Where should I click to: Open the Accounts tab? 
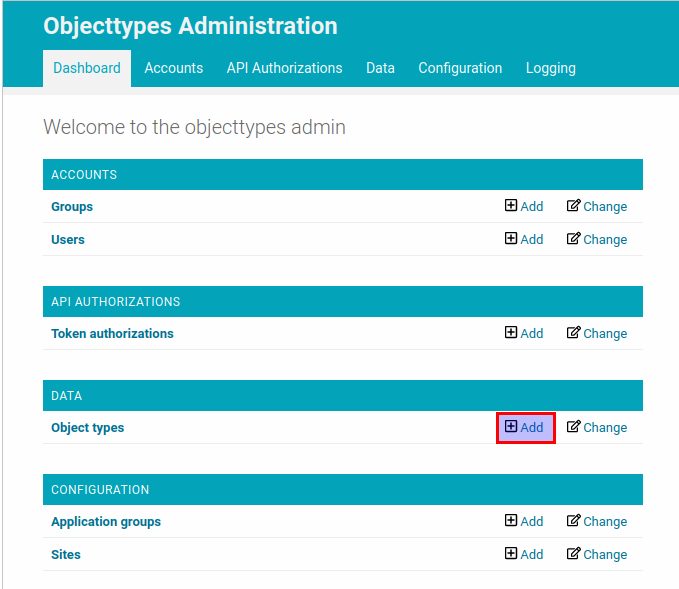click(174, 68)
